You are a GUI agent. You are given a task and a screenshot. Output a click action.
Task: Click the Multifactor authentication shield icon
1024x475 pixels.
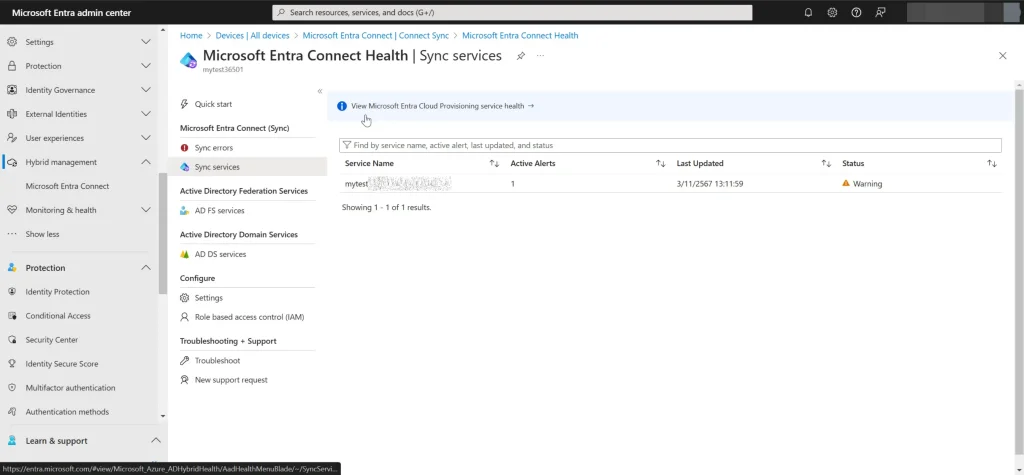click(12, 388)
